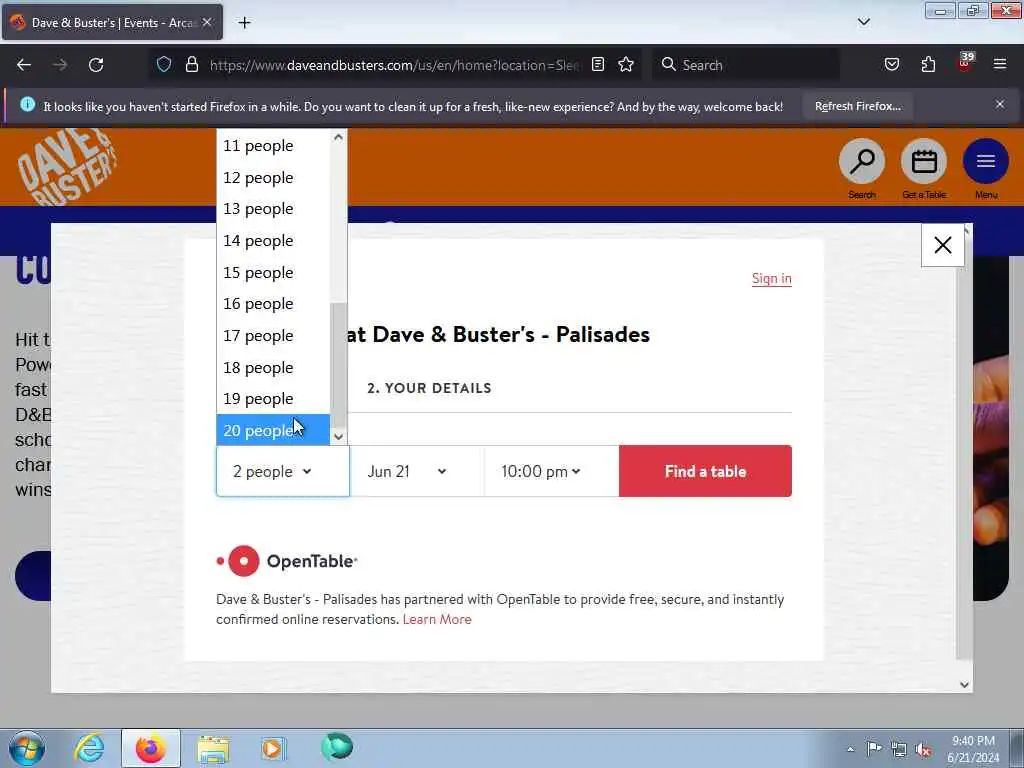Collapse the 2 people party size dropdown
This screenshot has height=768, width=1024.
coord(283,472)
